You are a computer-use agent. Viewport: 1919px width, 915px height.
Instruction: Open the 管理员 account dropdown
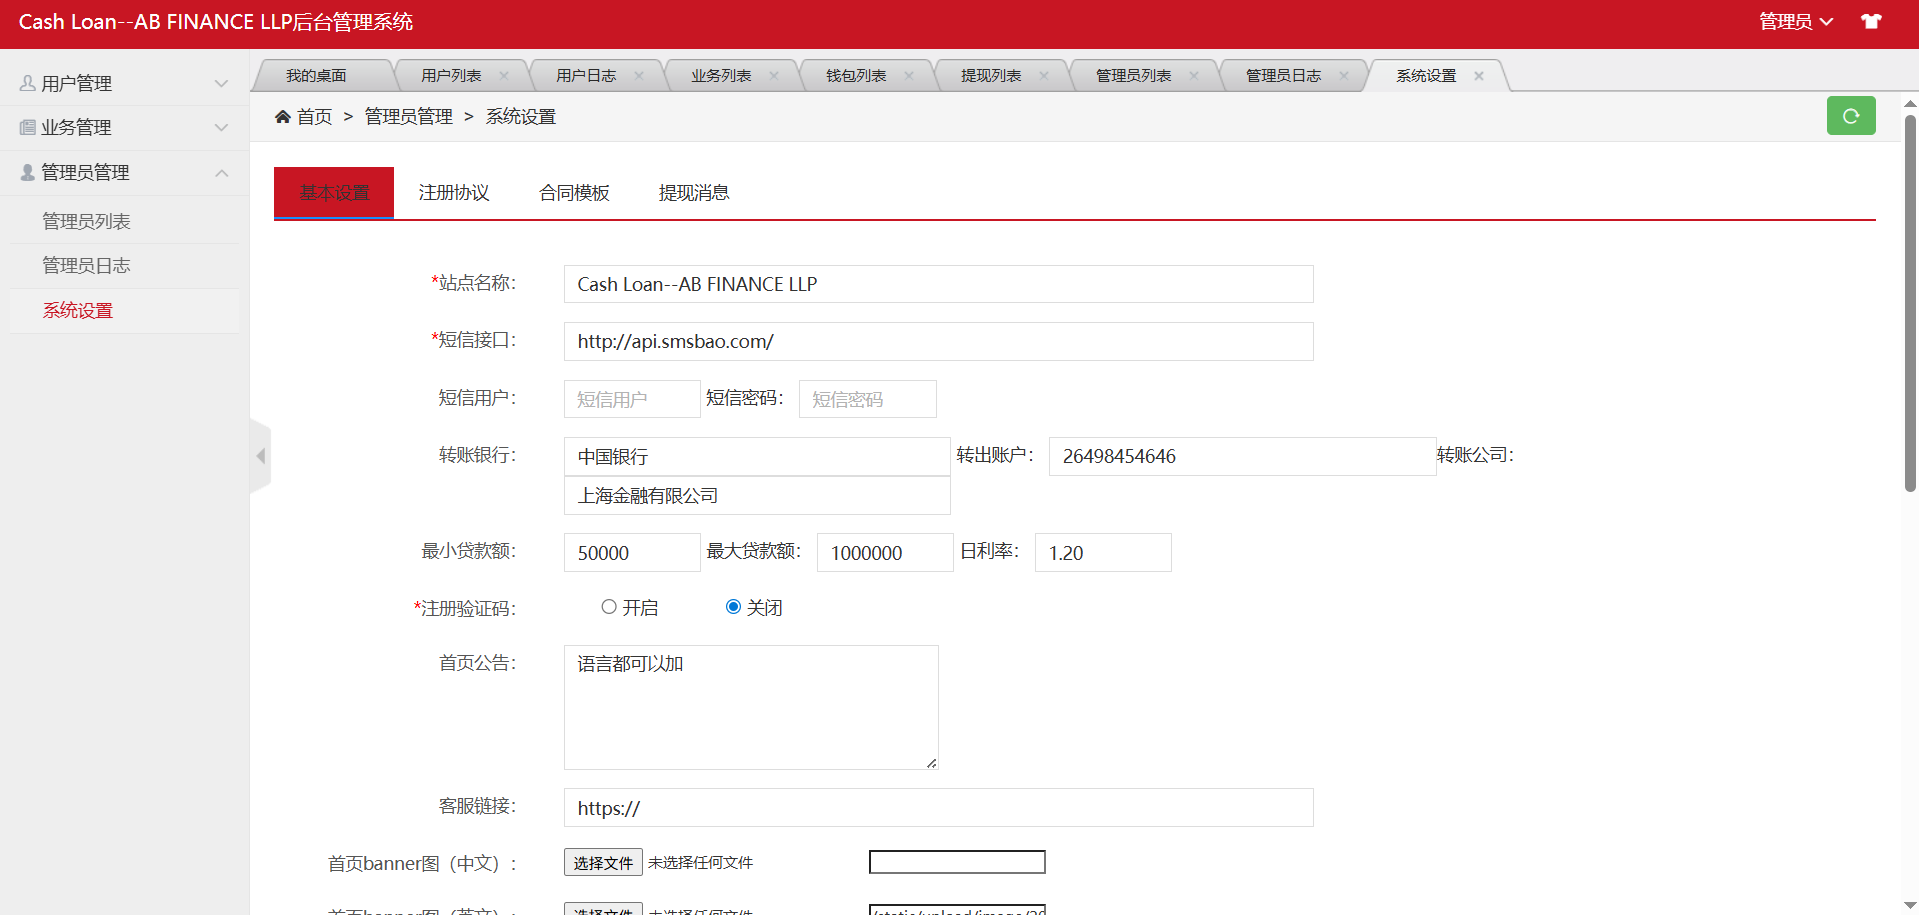click(1795, 21)
